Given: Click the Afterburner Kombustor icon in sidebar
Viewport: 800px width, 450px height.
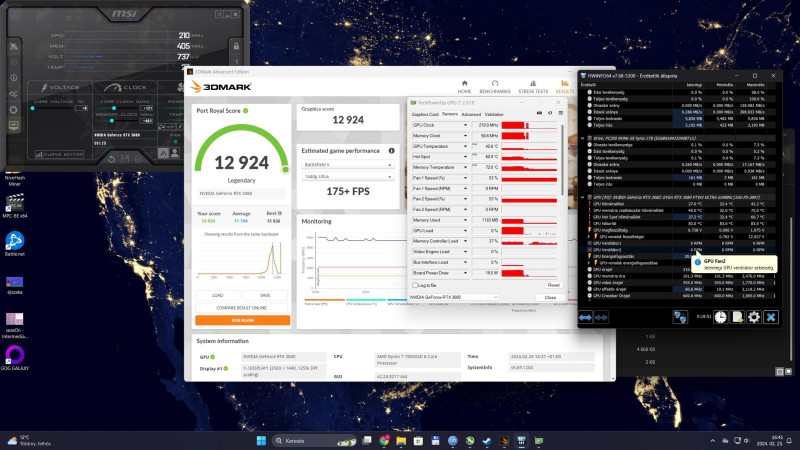Looking at the screenshot, I should click(14, 62).
